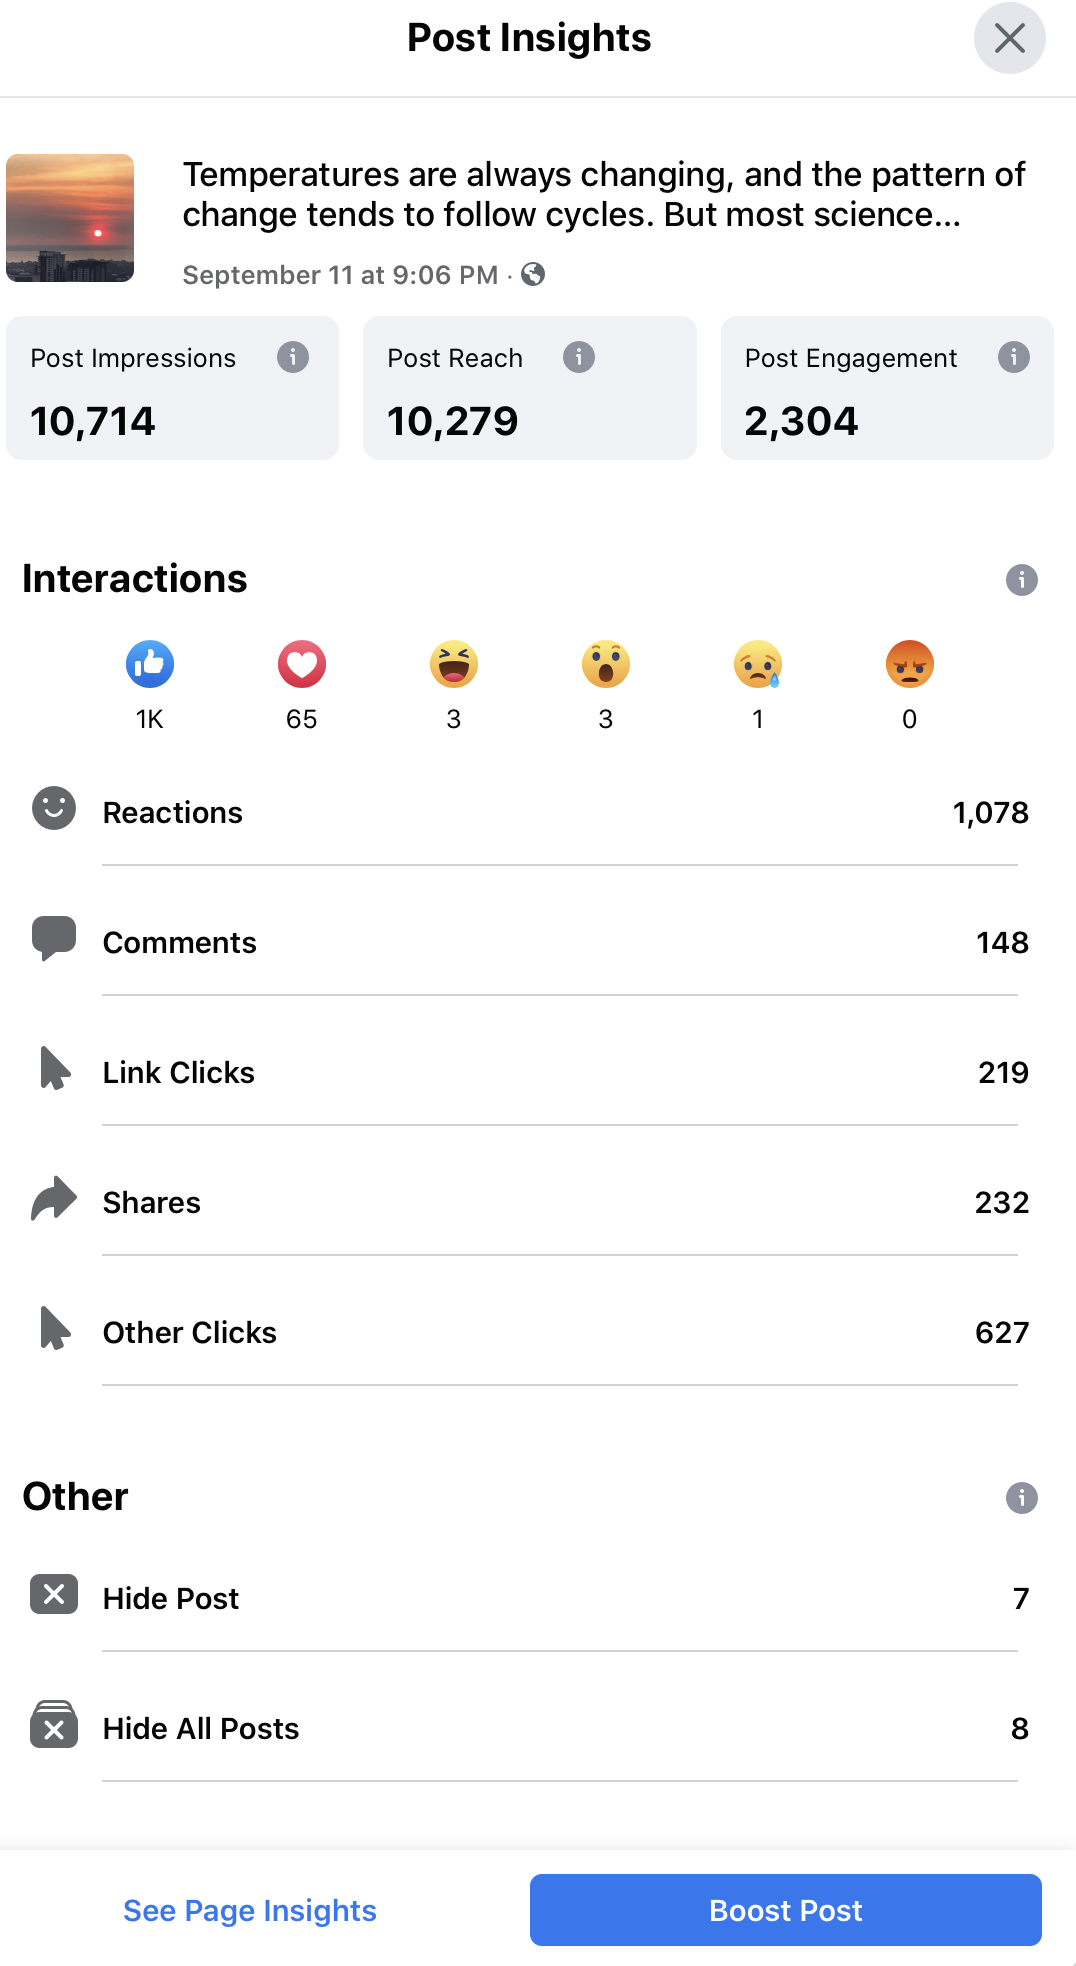Image resolution: width=1076 pixels, height=1966 pixels.
Task: Tap the Post Engagement info icon
Action: [1014, 357]
